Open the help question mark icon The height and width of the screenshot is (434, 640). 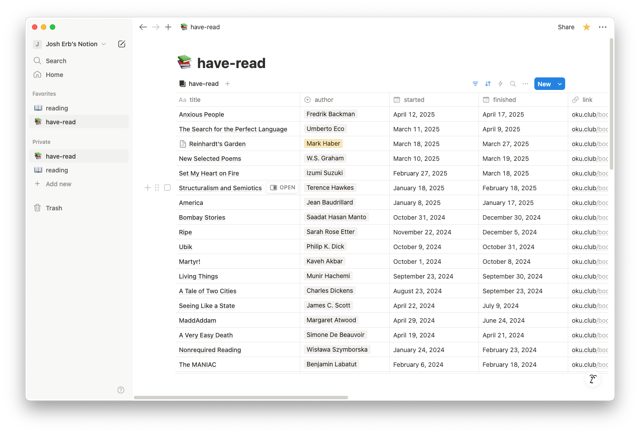tap(121, 390)
